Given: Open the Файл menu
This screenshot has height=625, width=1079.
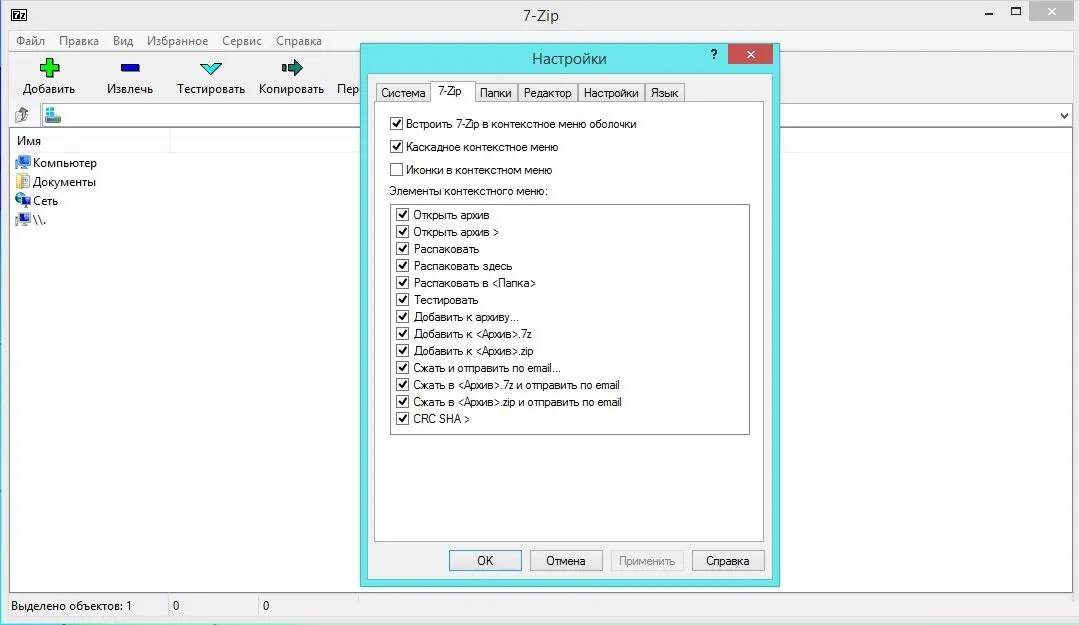Looking at the screenshot, I should tap(30, 41).
